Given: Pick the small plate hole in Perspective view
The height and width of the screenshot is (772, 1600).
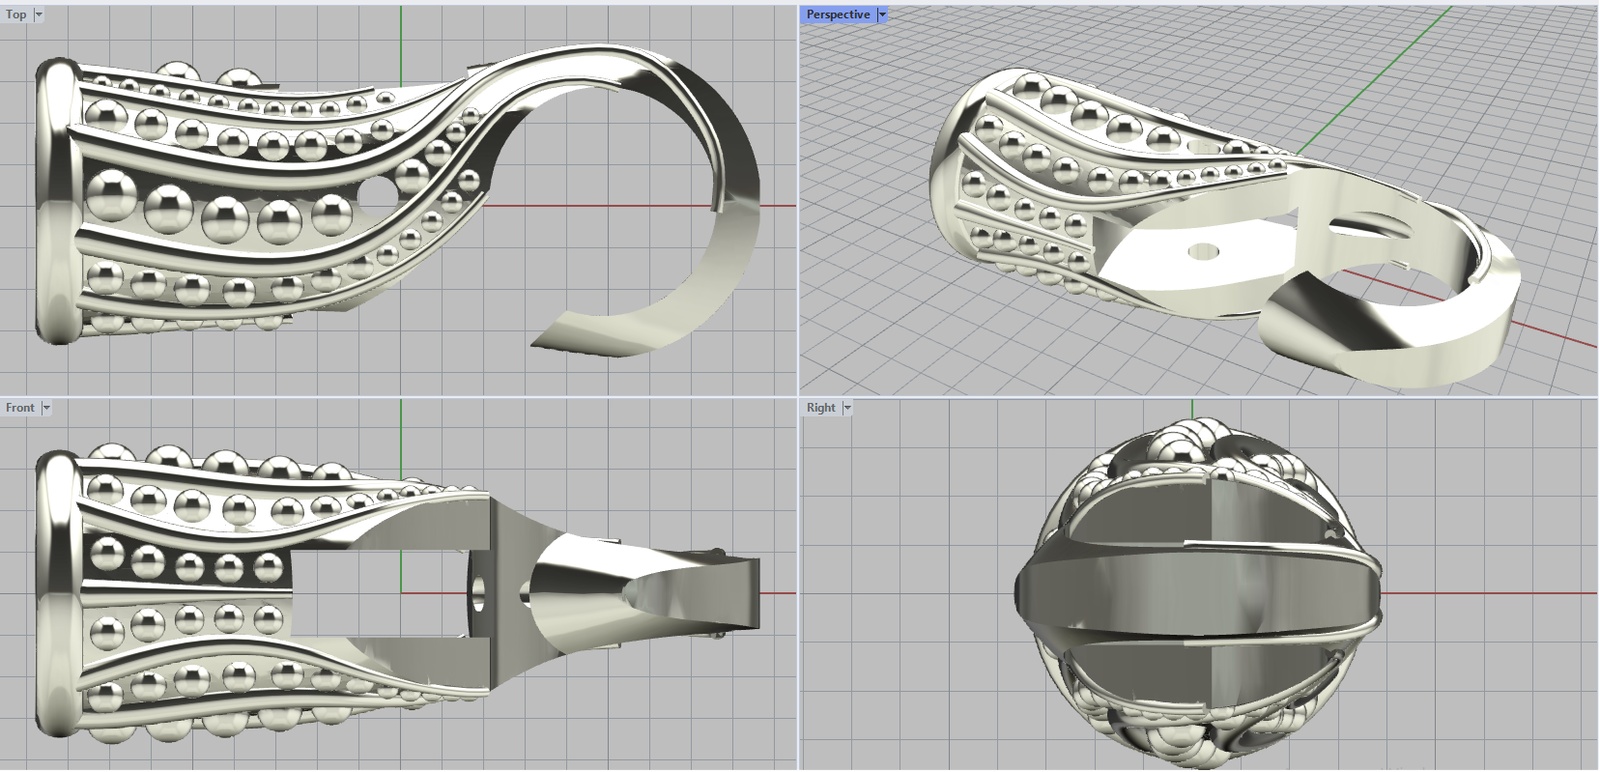Looking at the screenshot, I should pyautogui.click(x=1201, y=250).
